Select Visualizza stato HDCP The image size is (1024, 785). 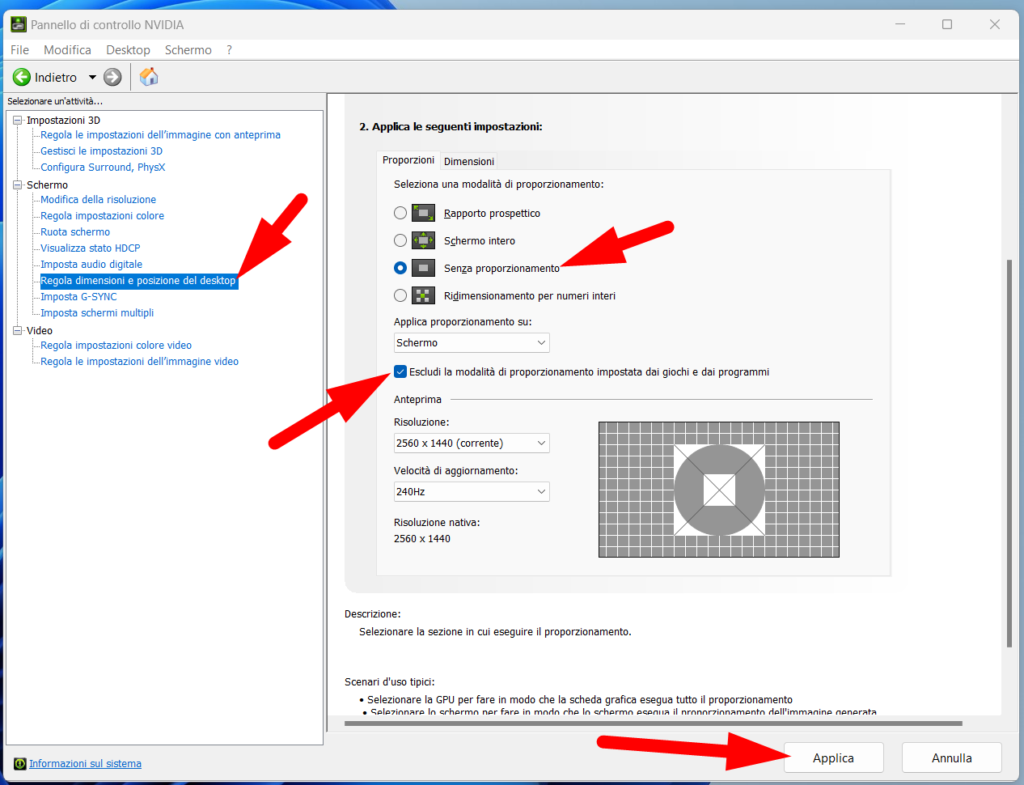(90, 248)
